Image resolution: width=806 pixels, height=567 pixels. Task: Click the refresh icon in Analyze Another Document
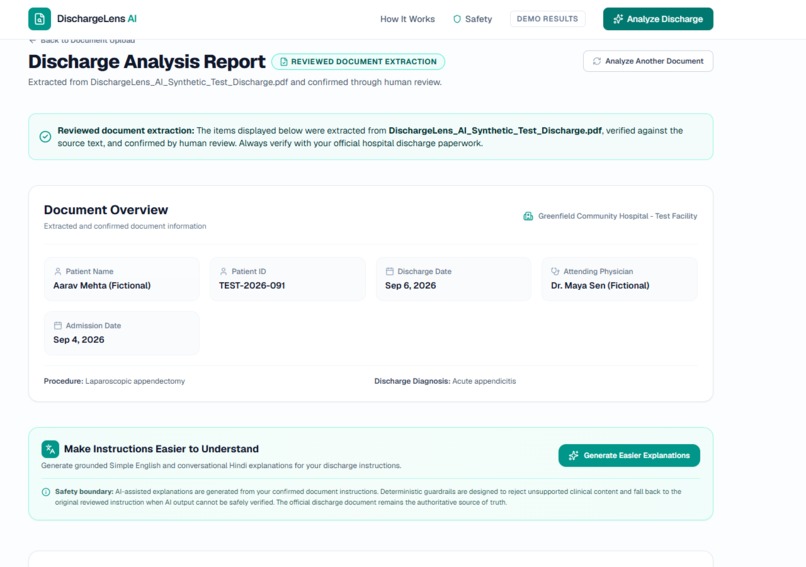point(596,61)
